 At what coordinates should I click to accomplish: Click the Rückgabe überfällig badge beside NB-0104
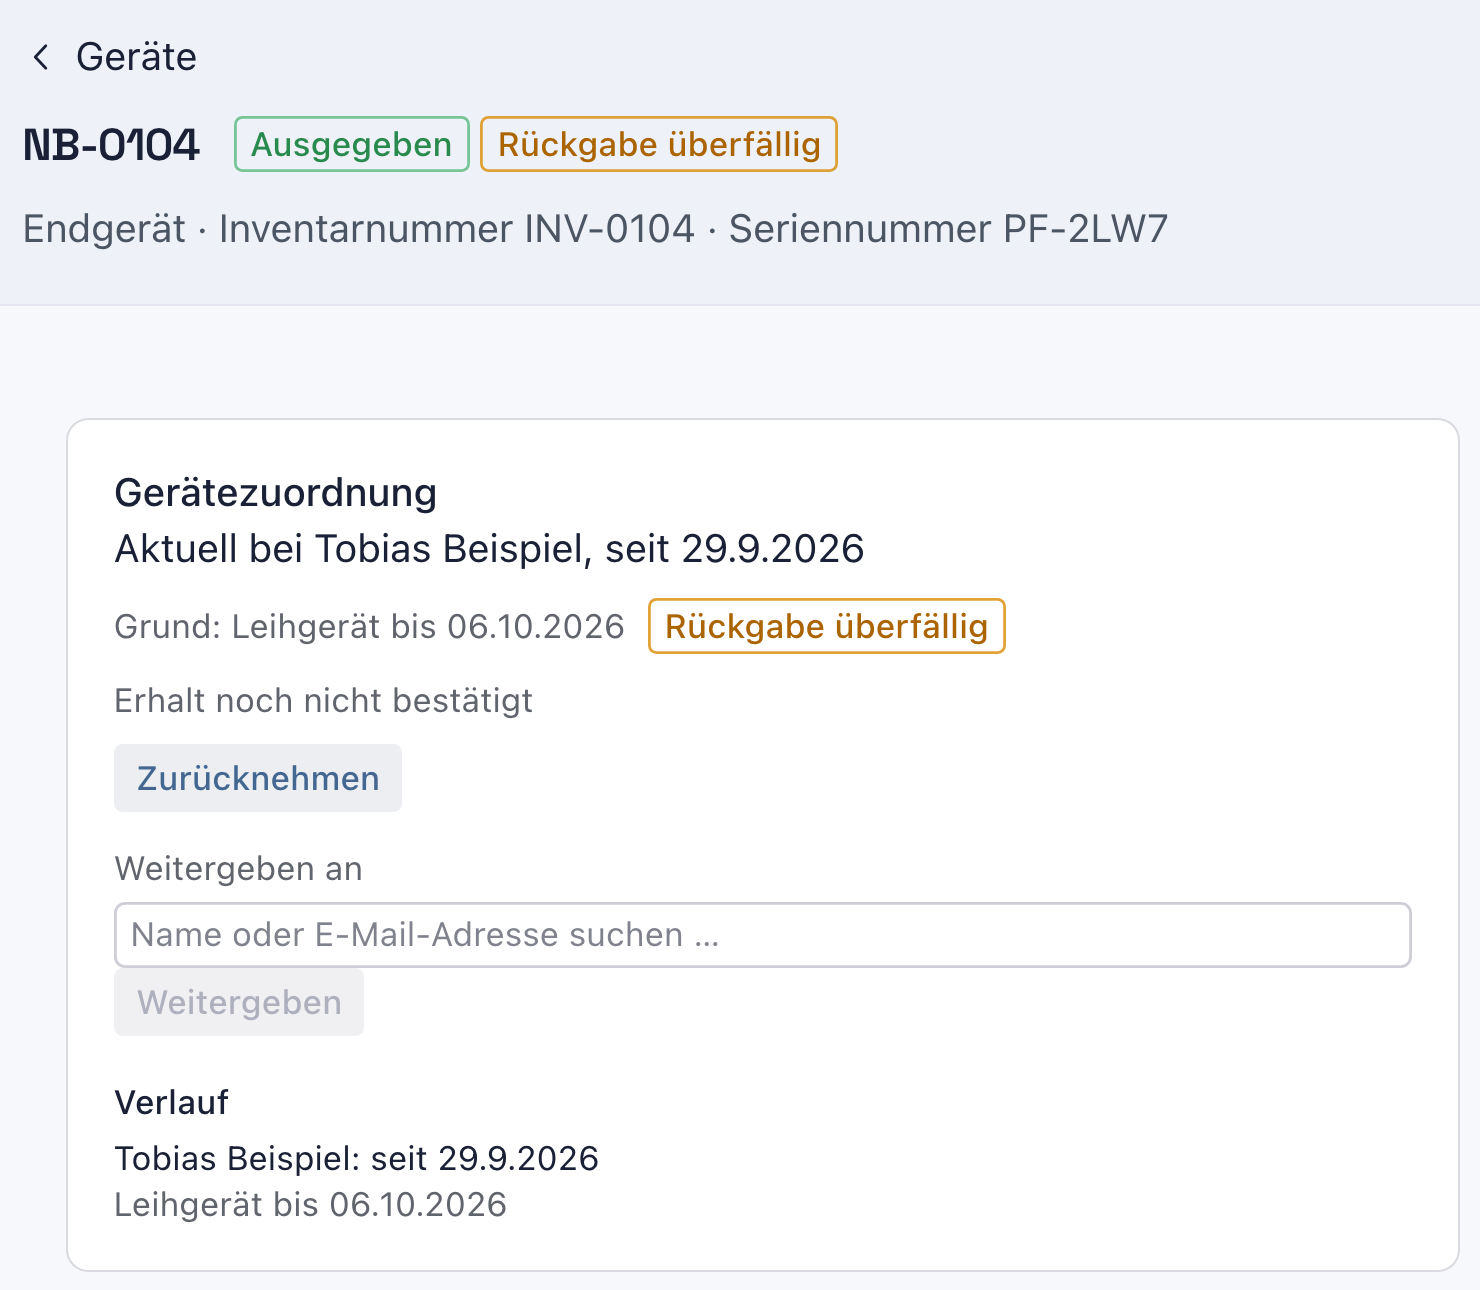tap(659, 144)
